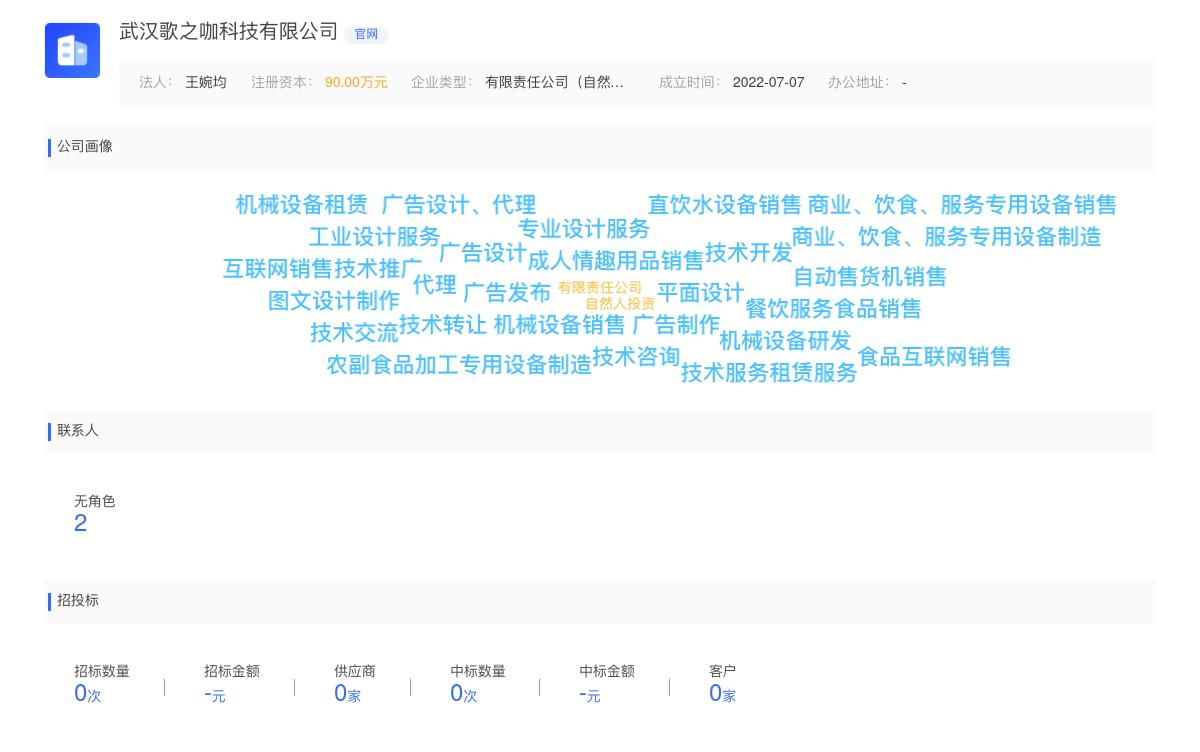Select orange tag 自然人投资
Image resolution: width=1200 pixels, height=752 pixels.
coord(620,304)
